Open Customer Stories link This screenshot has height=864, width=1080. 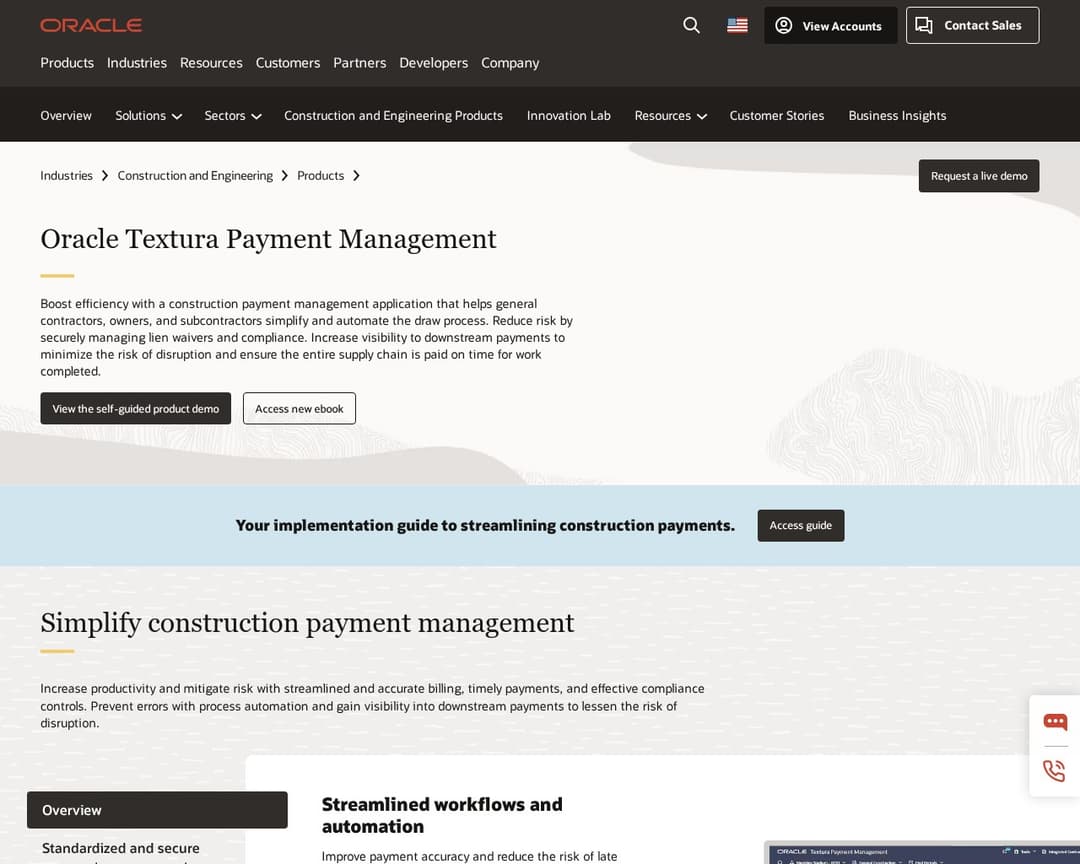776,116
